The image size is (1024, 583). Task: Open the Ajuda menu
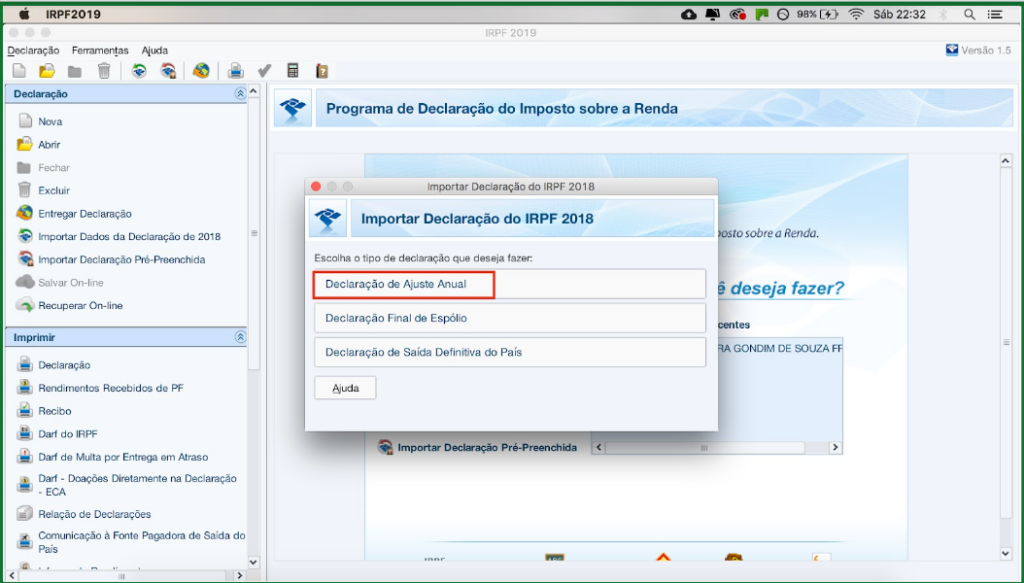[155, 50]
